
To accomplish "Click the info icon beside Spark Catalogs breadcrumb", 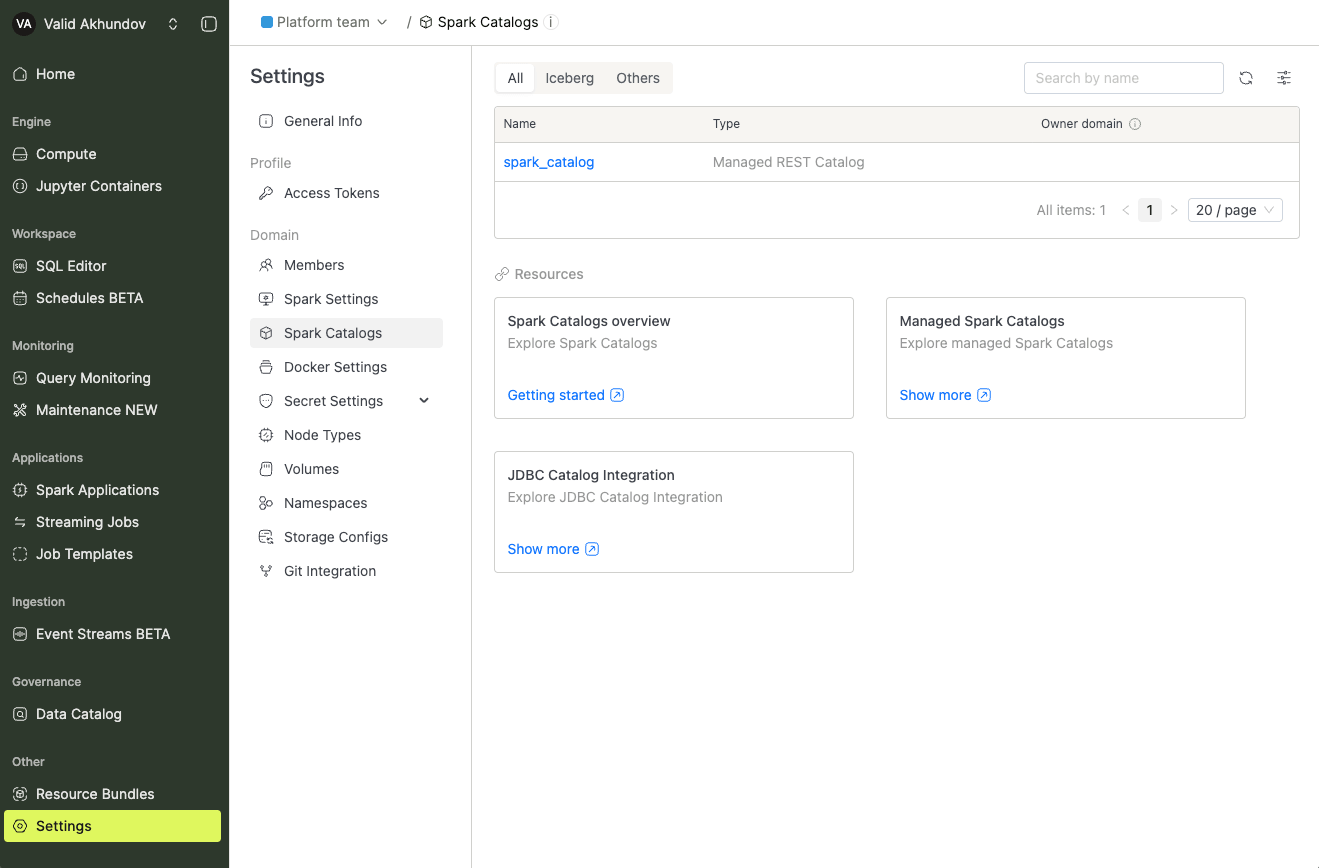I will 552,22.
